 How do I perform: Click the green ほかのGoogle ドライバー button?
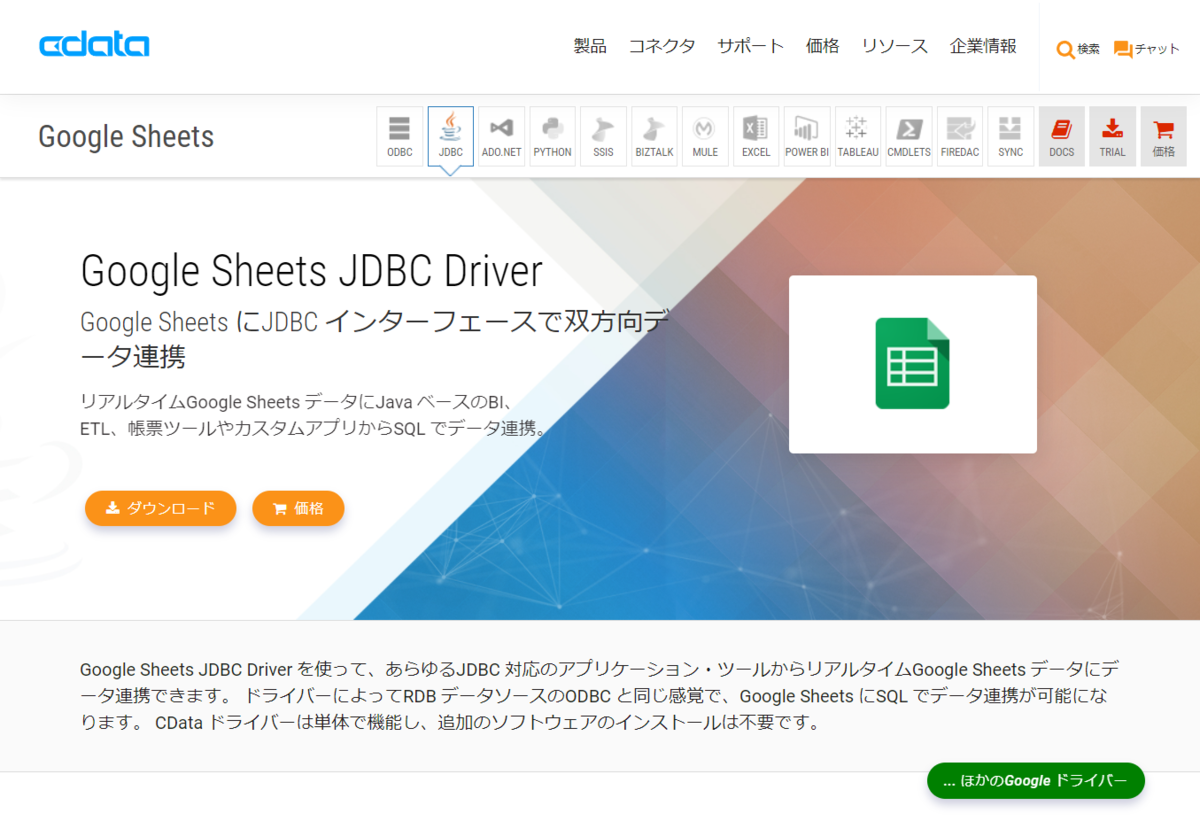click(1036, 780)
